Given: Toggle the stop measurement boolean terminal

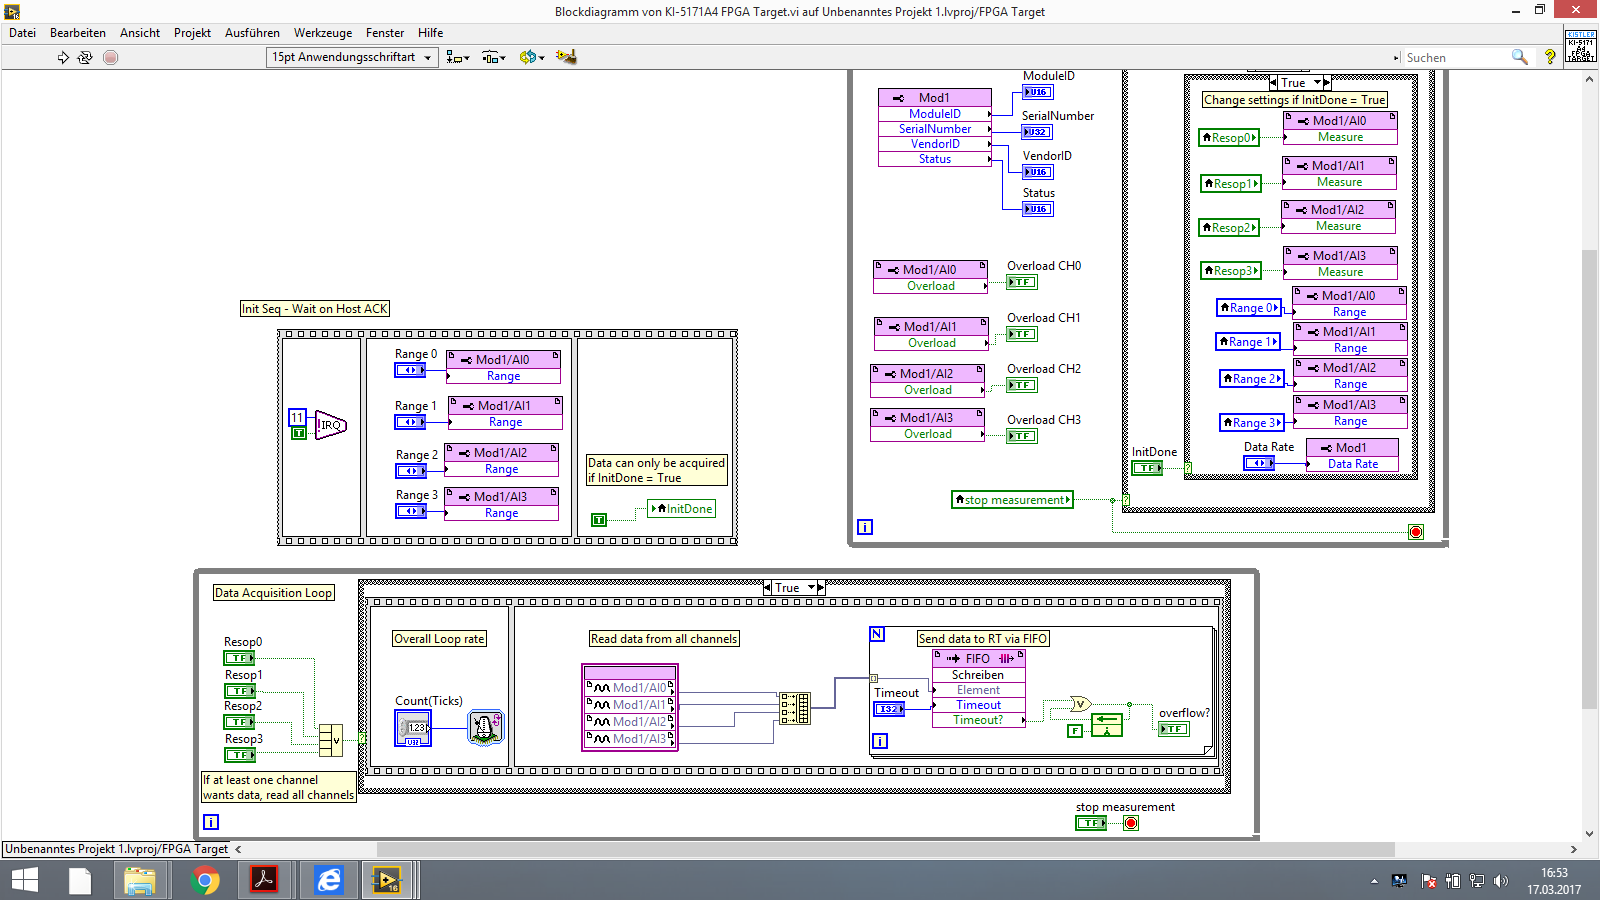Looking at the screenshot, I should click(x=1090, y=823).
